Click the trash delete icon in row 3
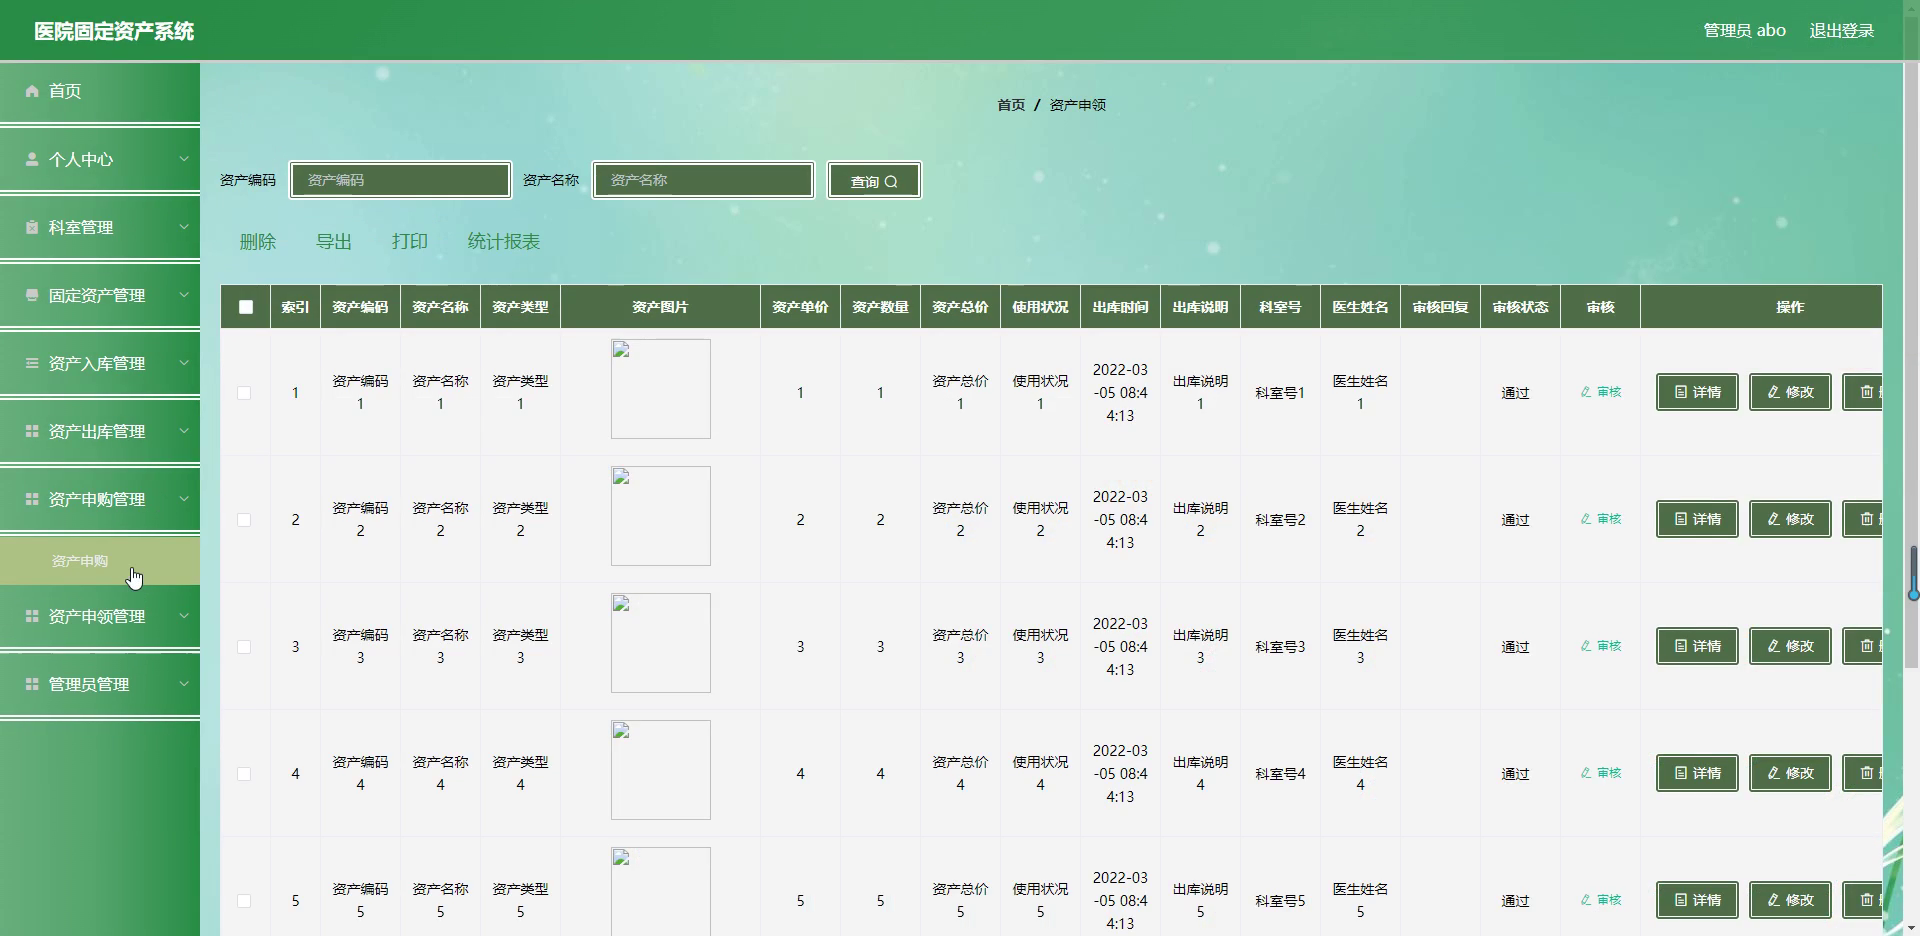Viewport: 1920px width, 936px height. [1867, 646]
